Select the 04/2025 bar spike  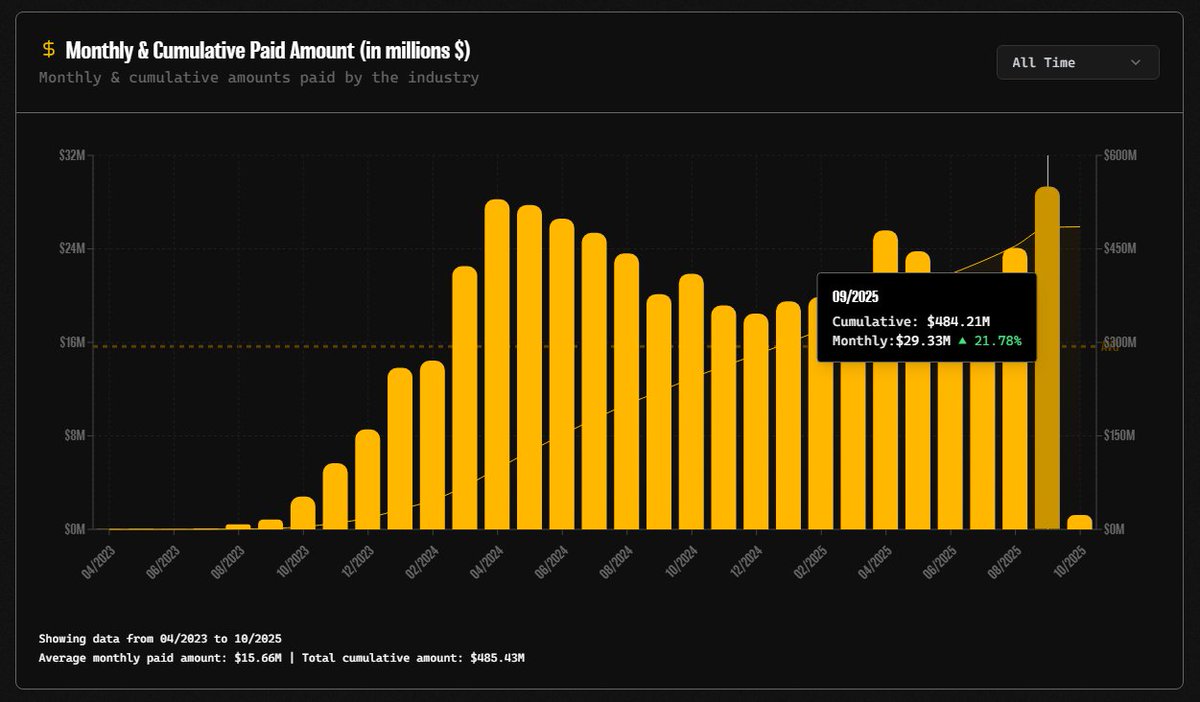tap(884, 380)
